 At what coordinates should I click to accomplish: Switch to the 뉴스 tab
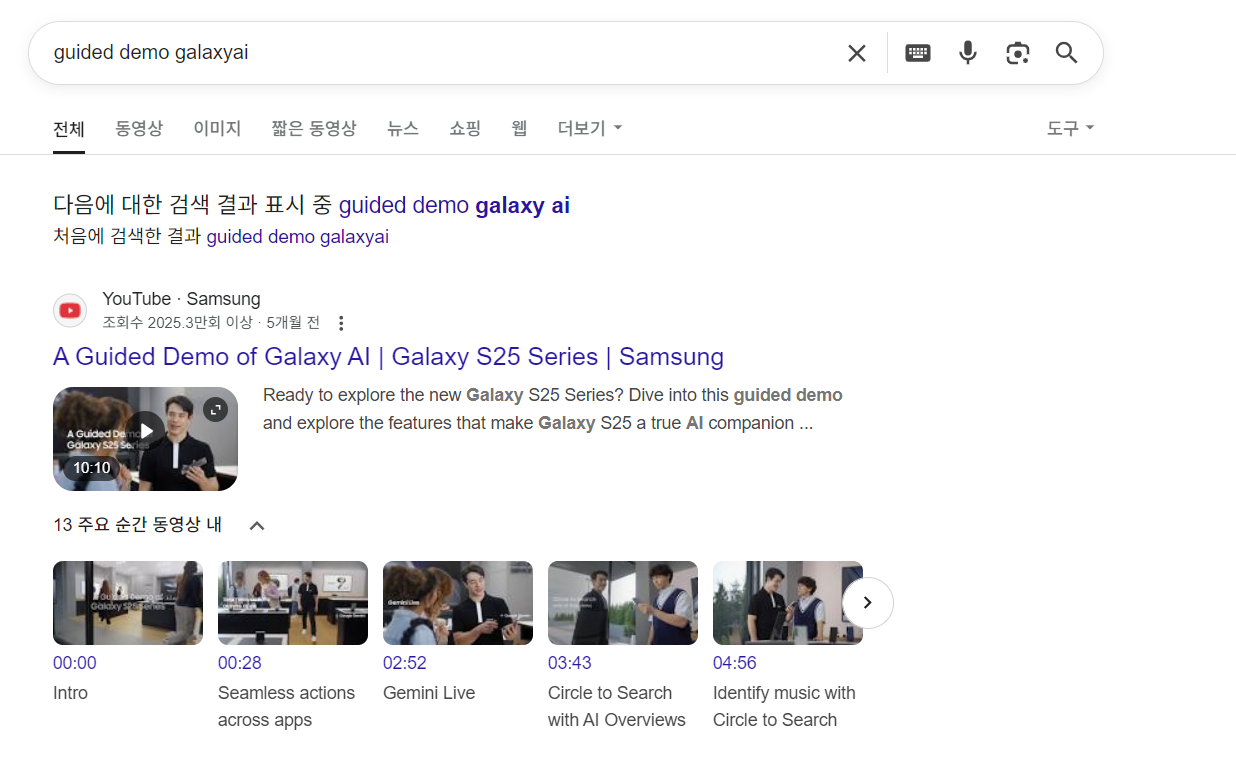click(x=403, y=128)
